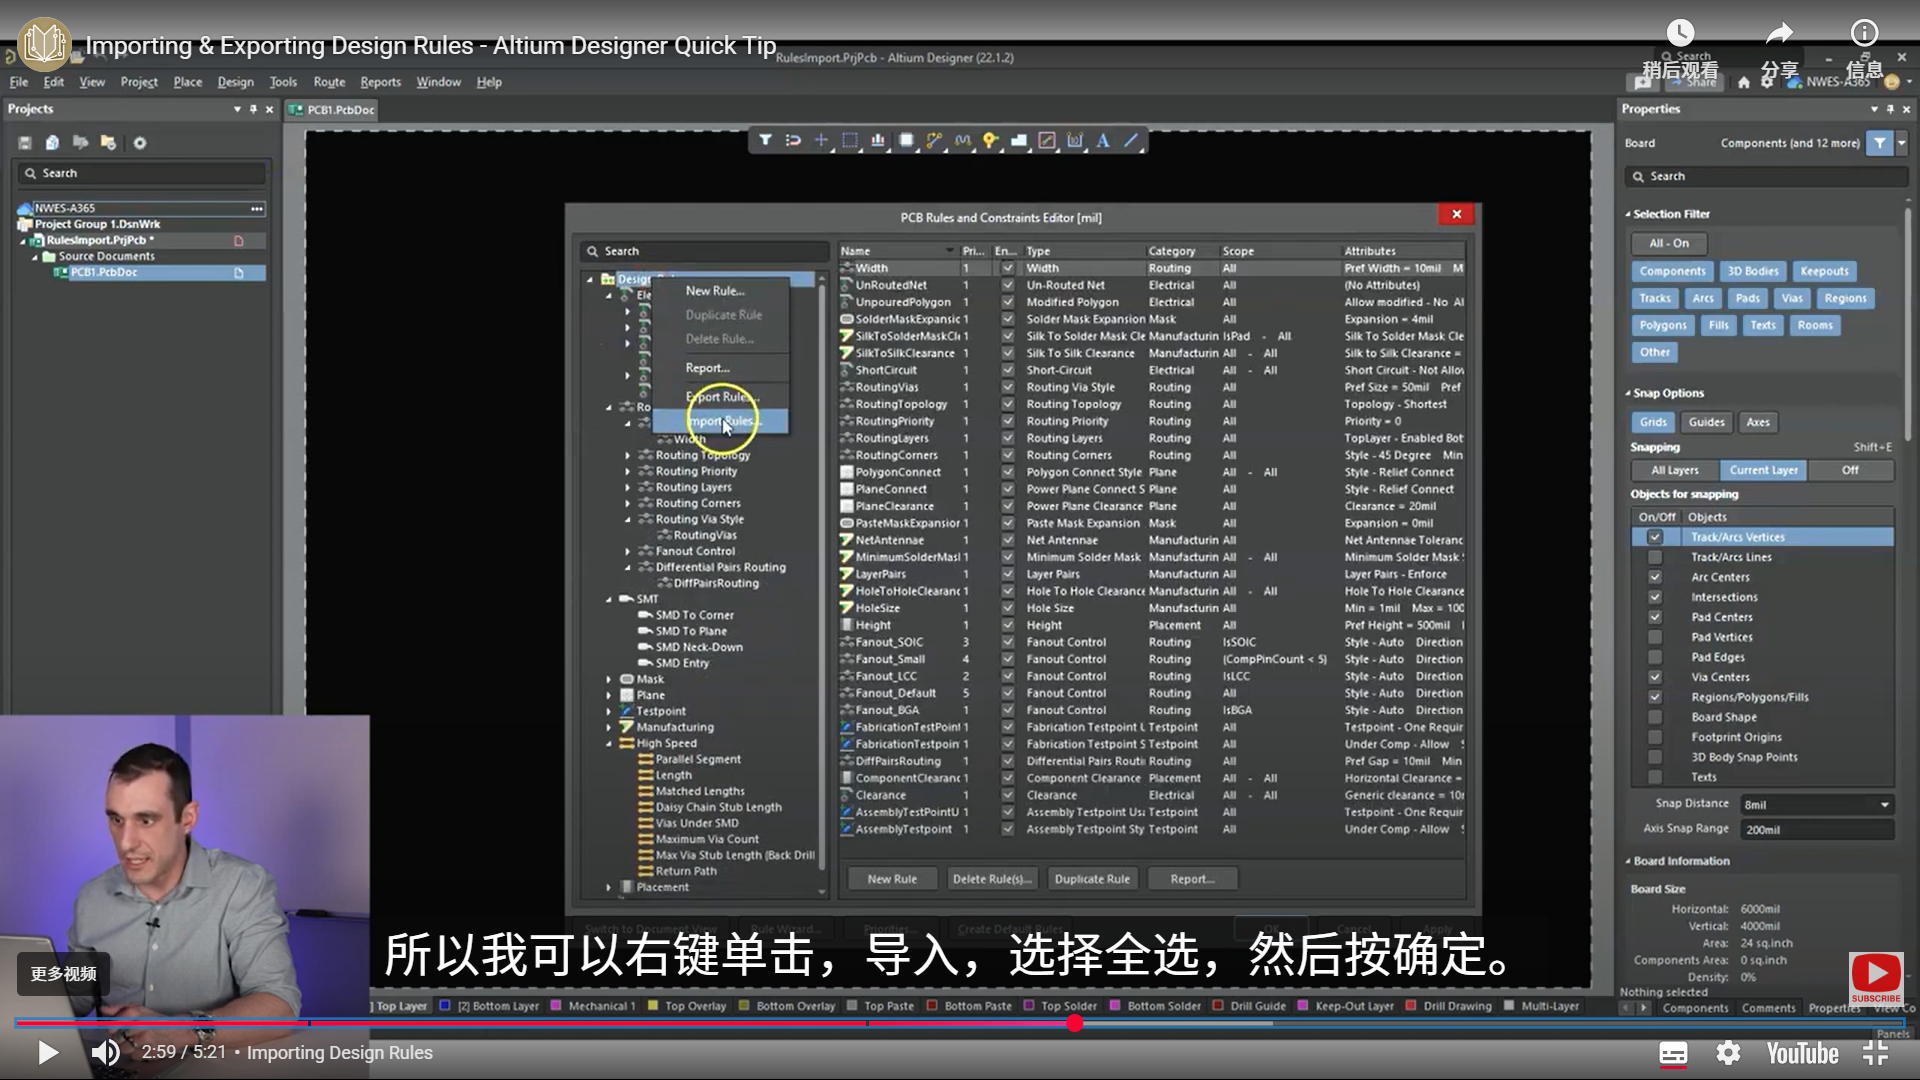
Task: Expand the Placement rule category
Action: [608, 887]
